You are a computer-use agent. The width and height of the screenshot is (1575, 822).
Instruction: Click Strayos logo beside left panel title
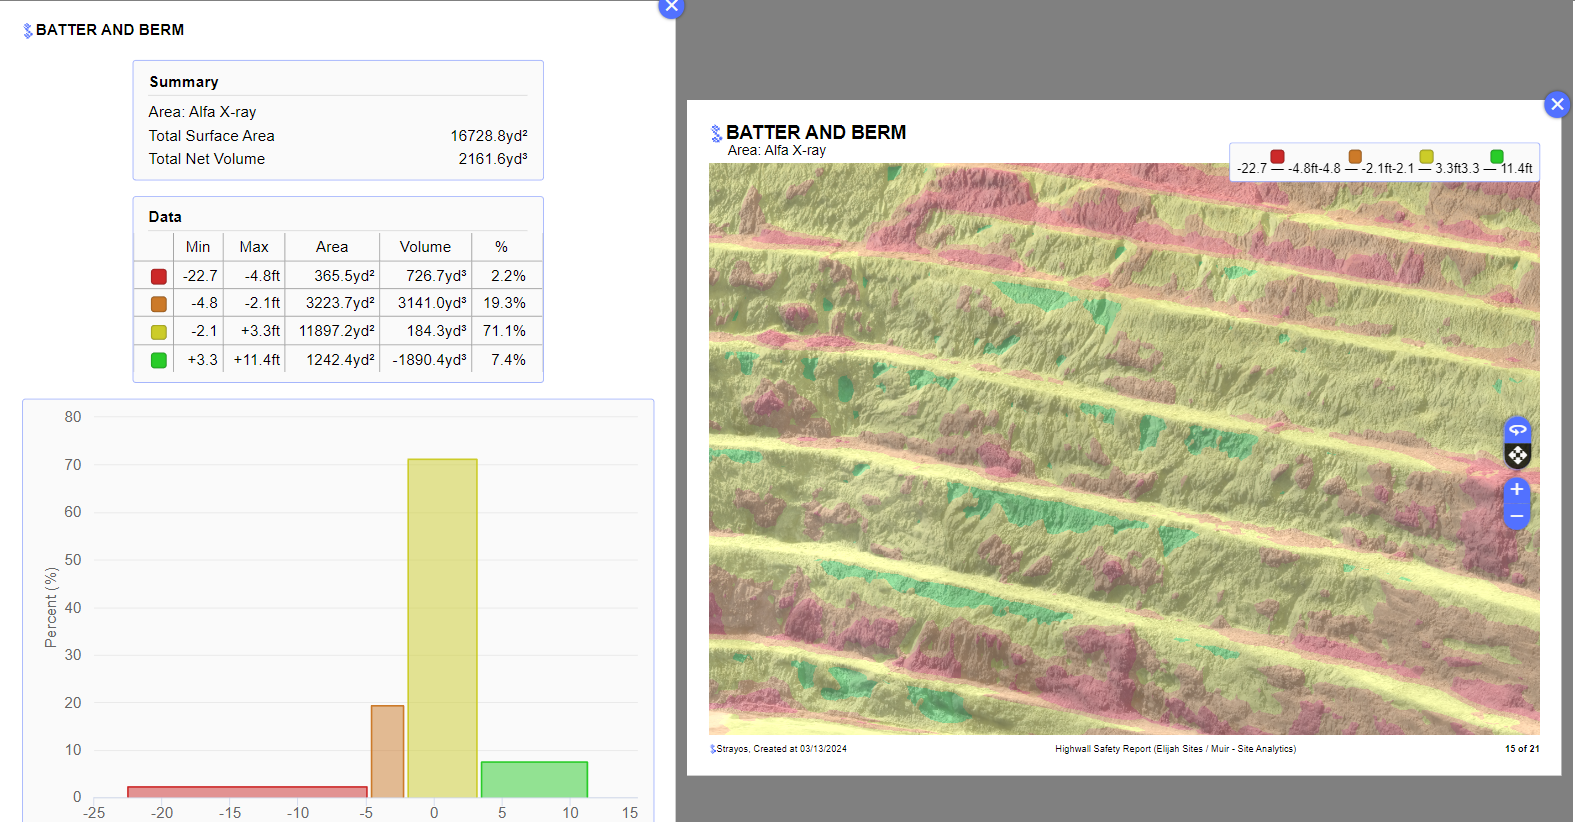point(28,31)
